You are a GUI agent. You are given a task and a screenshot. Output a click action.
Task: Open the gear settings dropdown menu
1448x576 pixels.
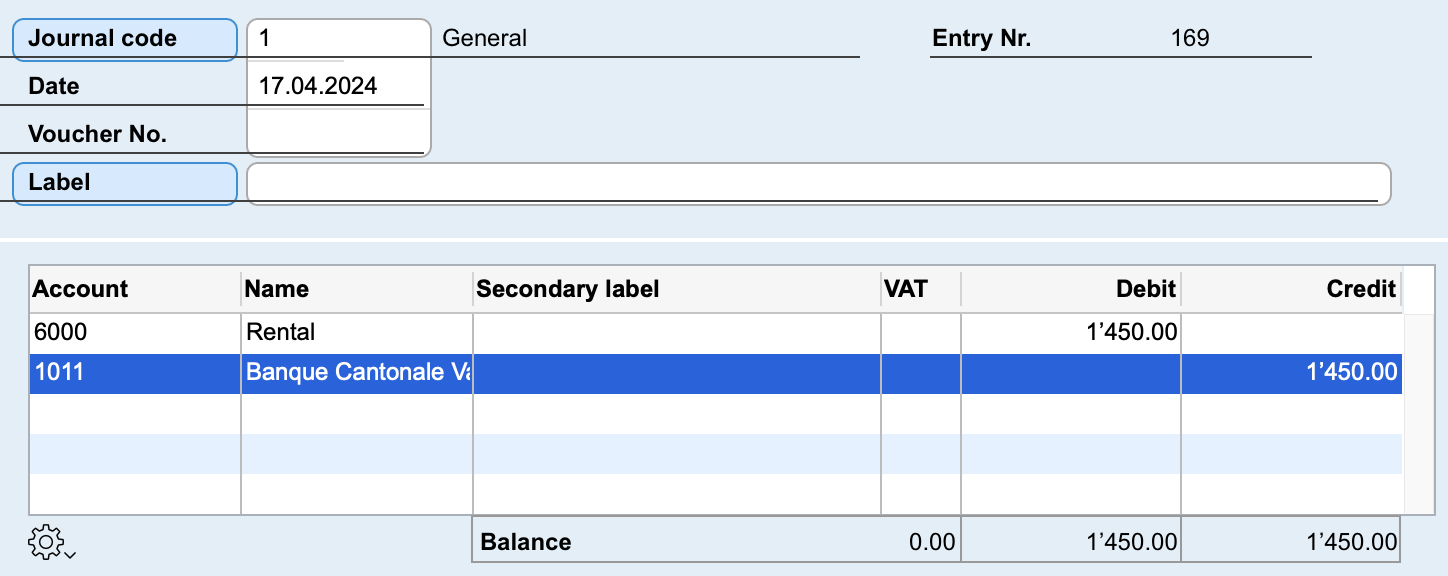pos(50,542)
